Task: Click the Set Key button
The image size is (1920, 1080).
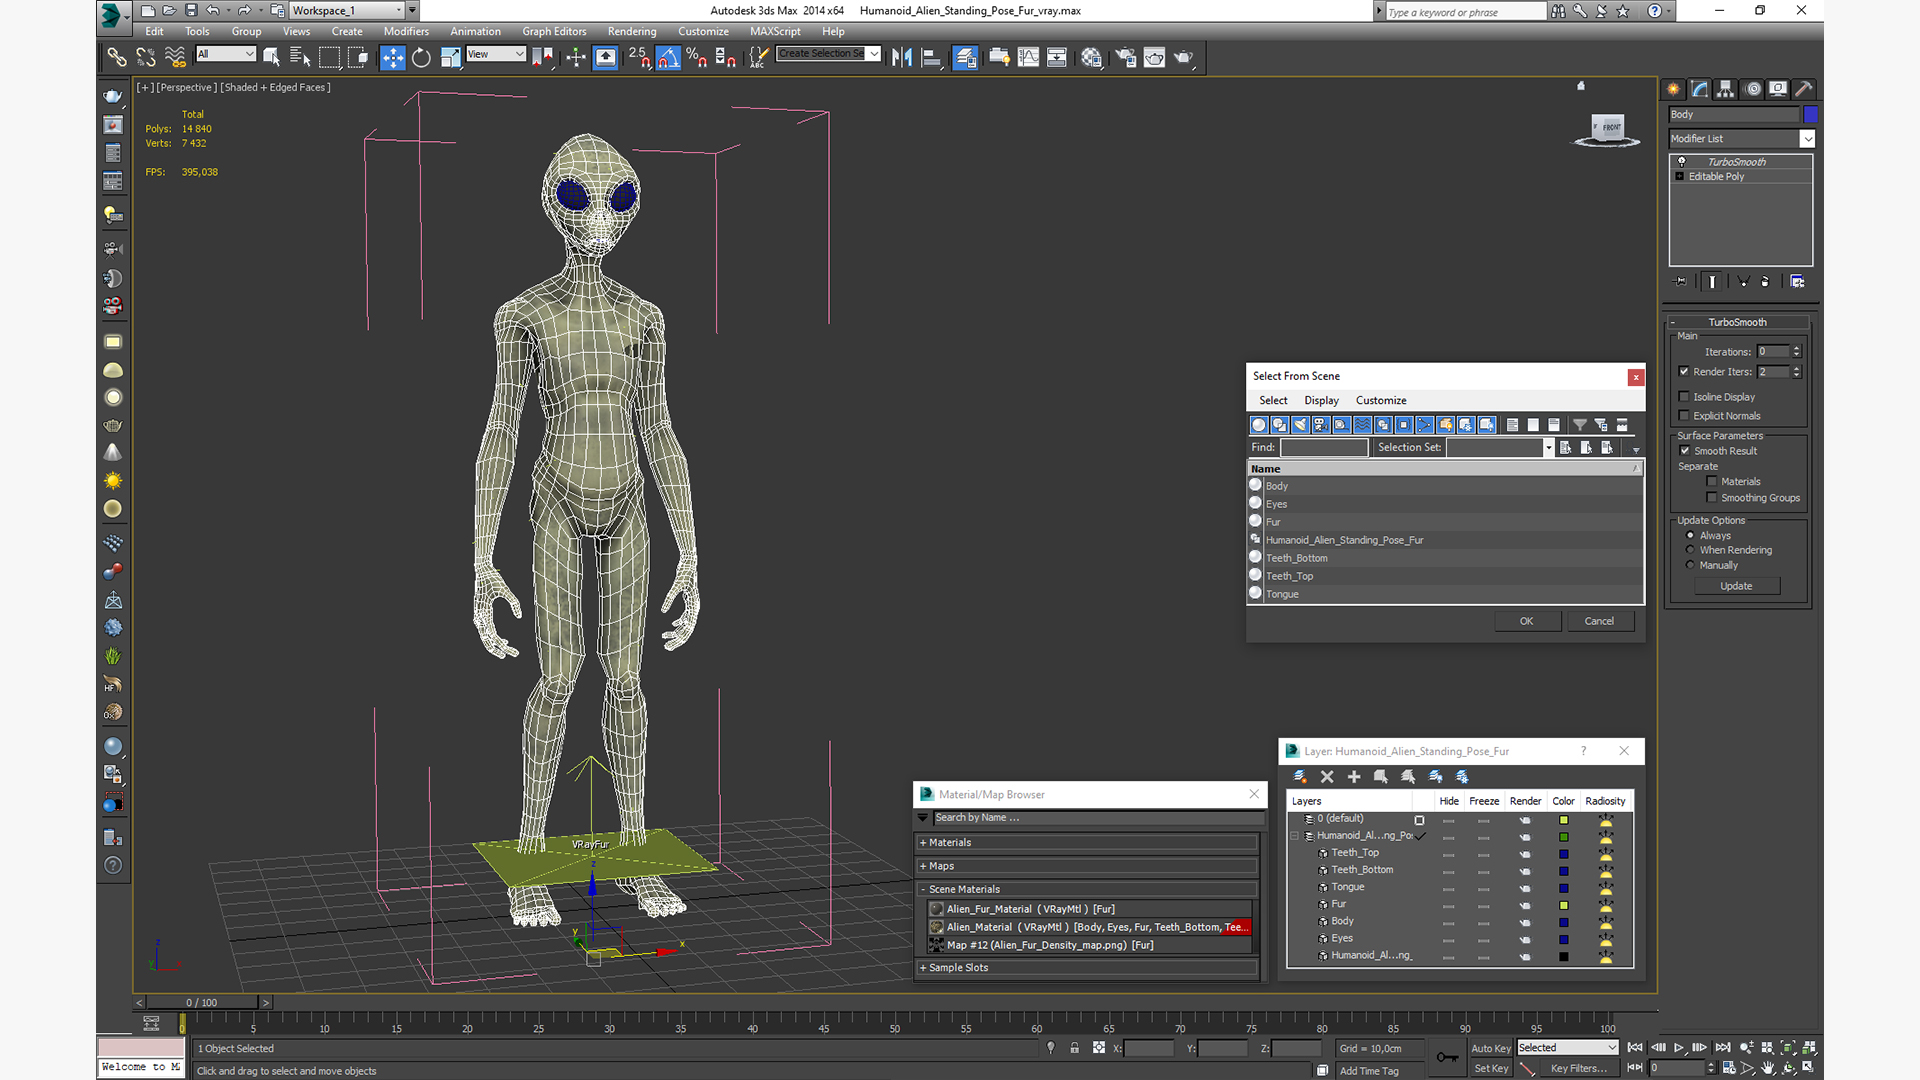Action: (1491, 1069)
